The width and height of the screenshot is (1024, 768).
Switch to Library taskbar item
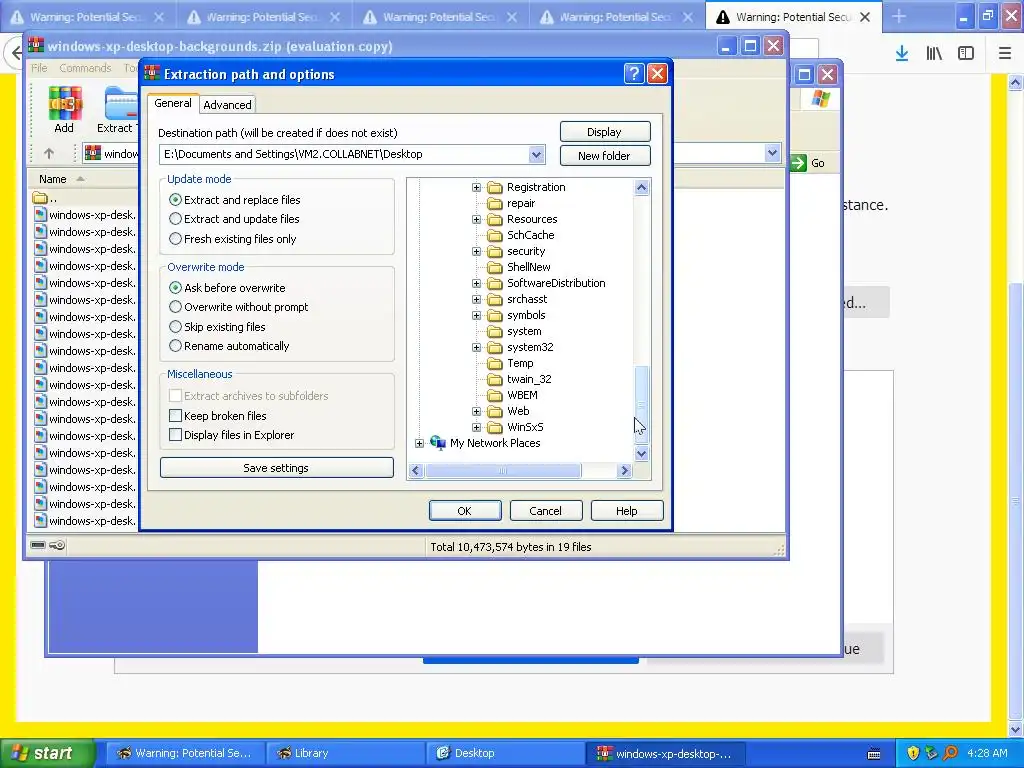[345, 753]
